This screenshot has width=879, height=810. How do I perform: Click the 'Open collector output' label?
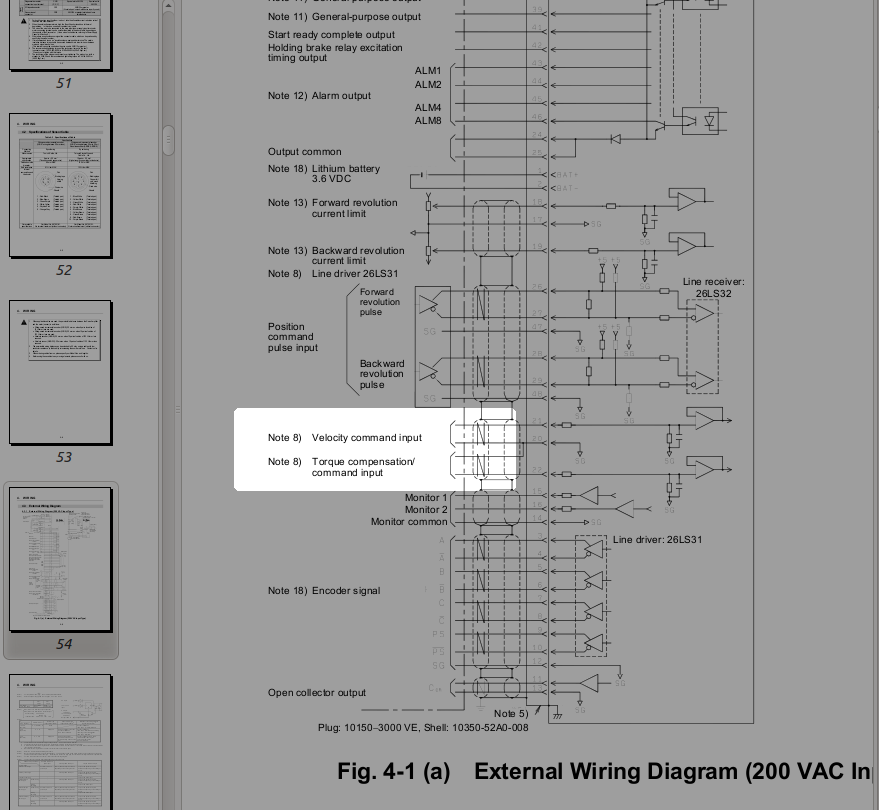coord(317,693)
